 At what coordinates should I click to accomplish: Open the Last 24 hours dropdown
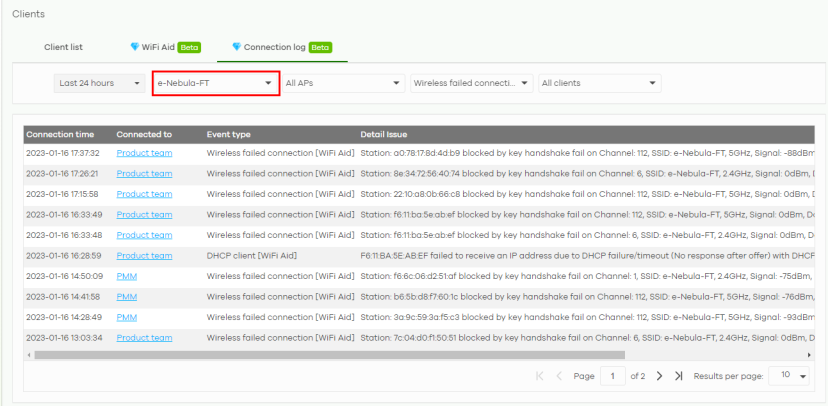pyautogui.click(x=99, y=83)
